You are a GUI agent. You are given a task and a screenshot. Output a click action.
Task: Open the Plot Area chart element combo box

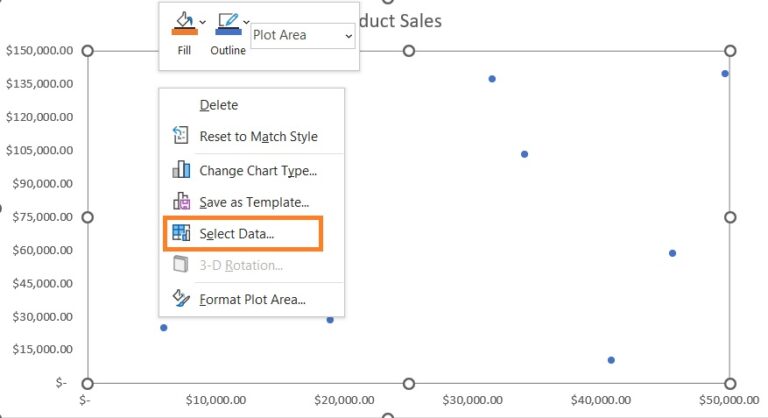303,35
